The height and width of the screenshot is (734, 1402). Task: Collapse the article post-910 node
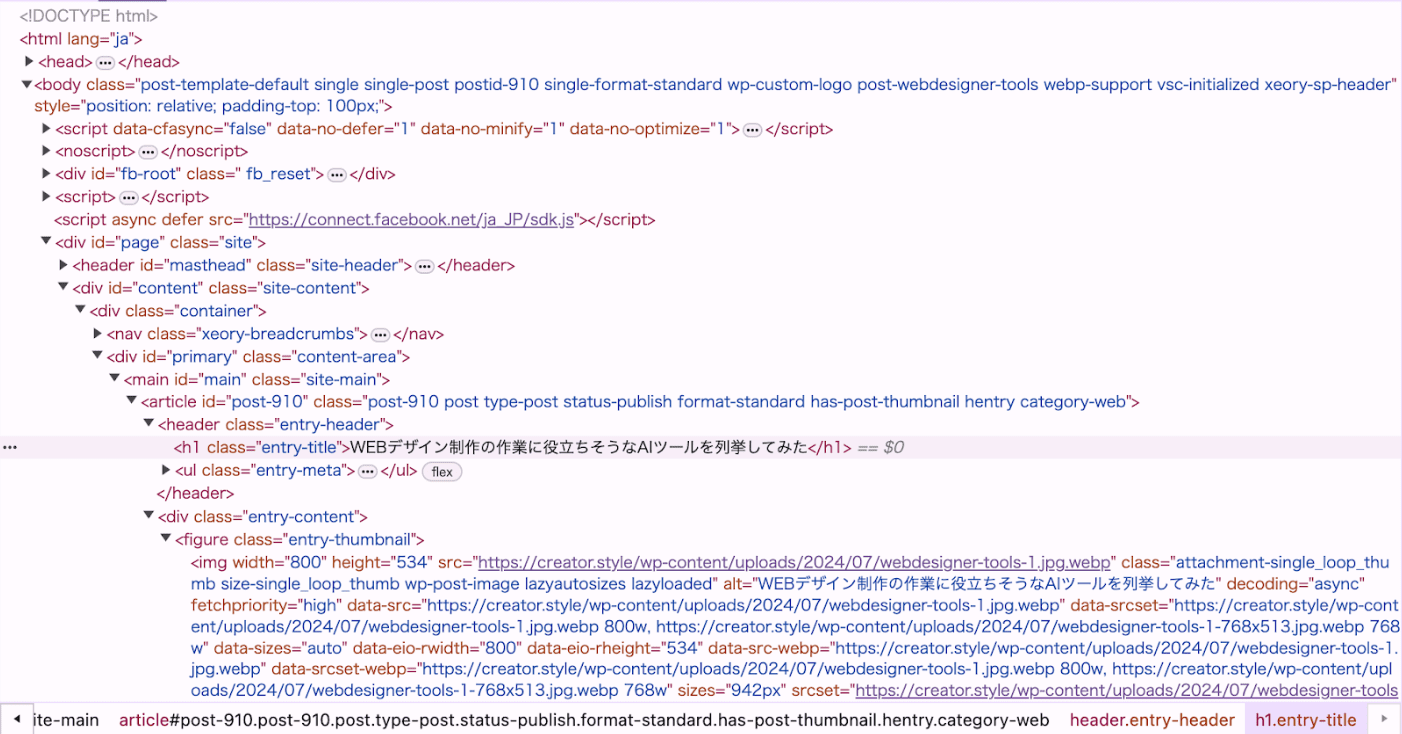(x=131, y=402)
